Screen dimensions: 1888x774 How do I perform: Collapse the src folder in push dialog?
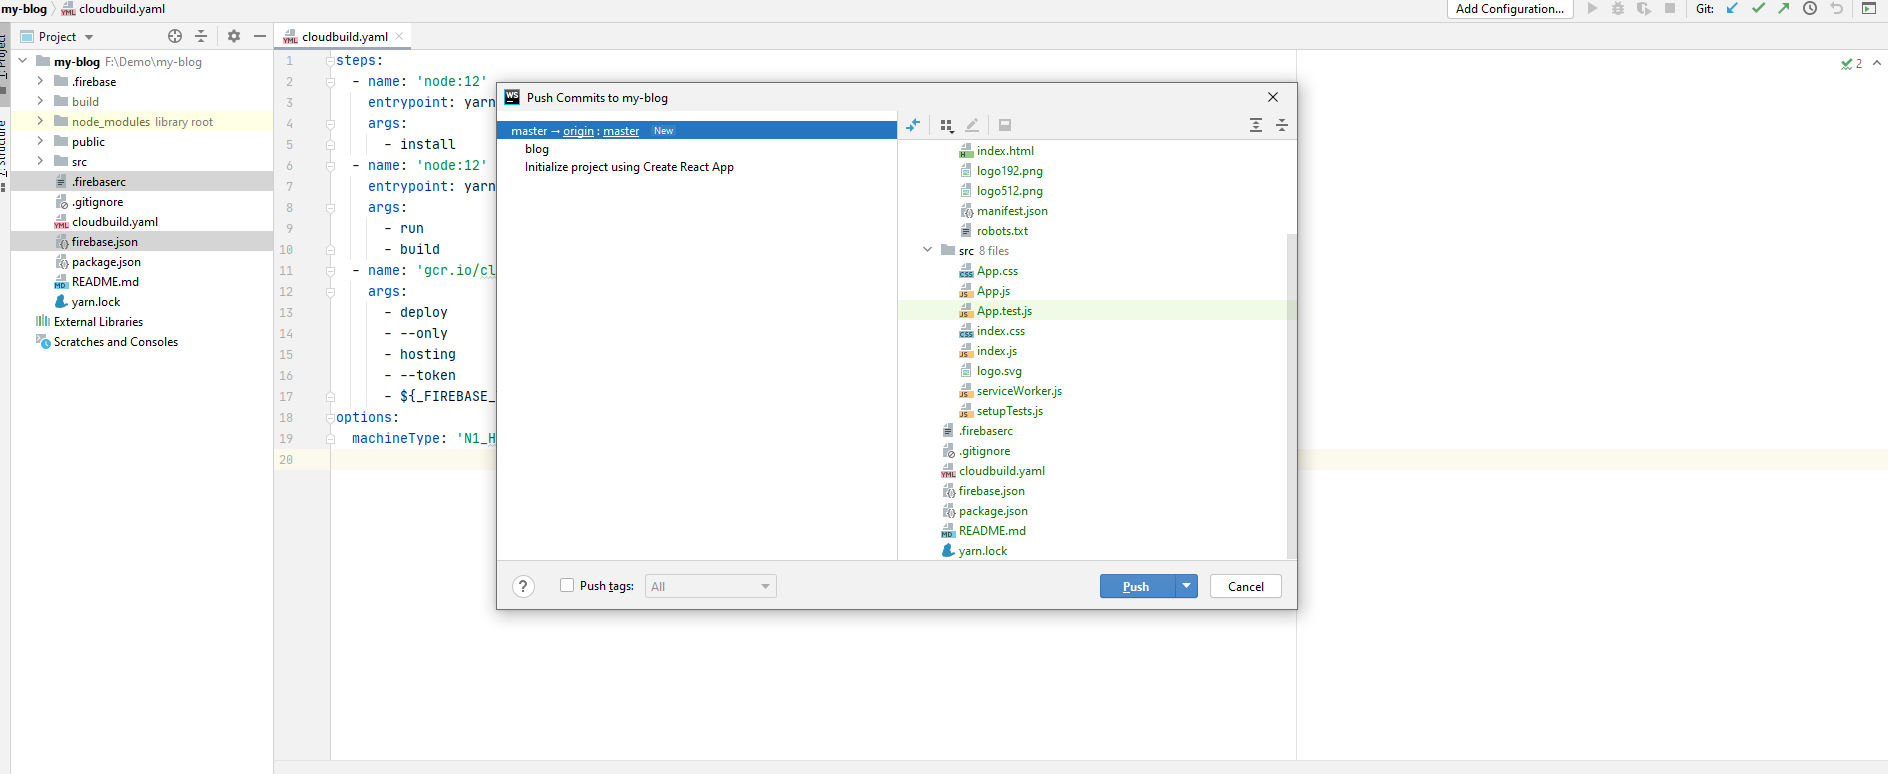[927, 250]
